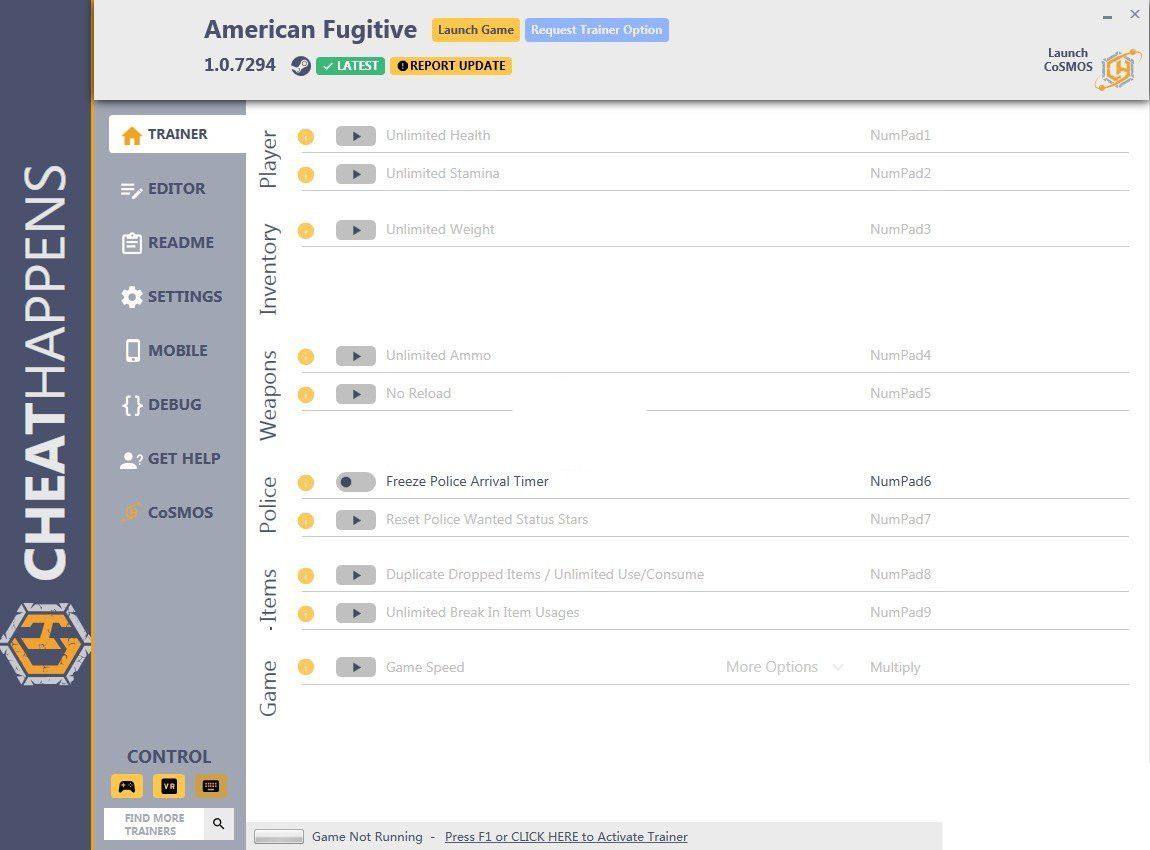Screen dimensions: 1150x850
Task: Click the Cheat Happens hexagon logo in sidebar
Action: [45, 644]
